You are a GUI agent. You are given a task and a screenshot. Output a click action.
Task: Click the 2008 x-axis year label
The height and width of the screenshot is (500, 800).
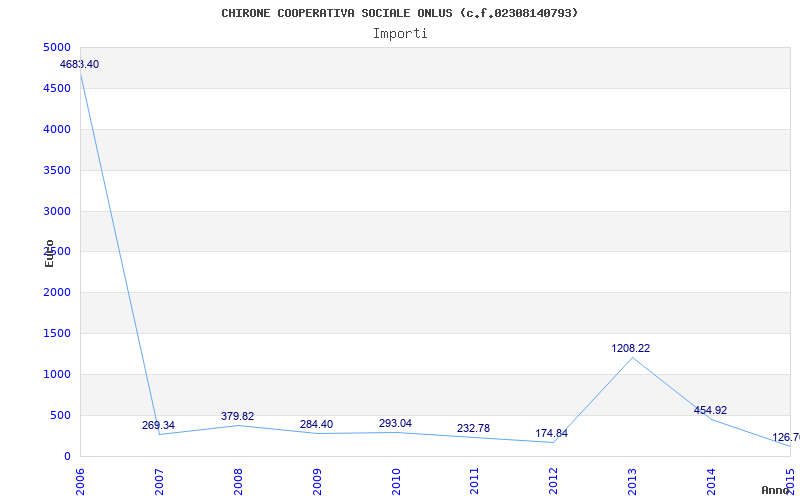click(x=238, y=481)
